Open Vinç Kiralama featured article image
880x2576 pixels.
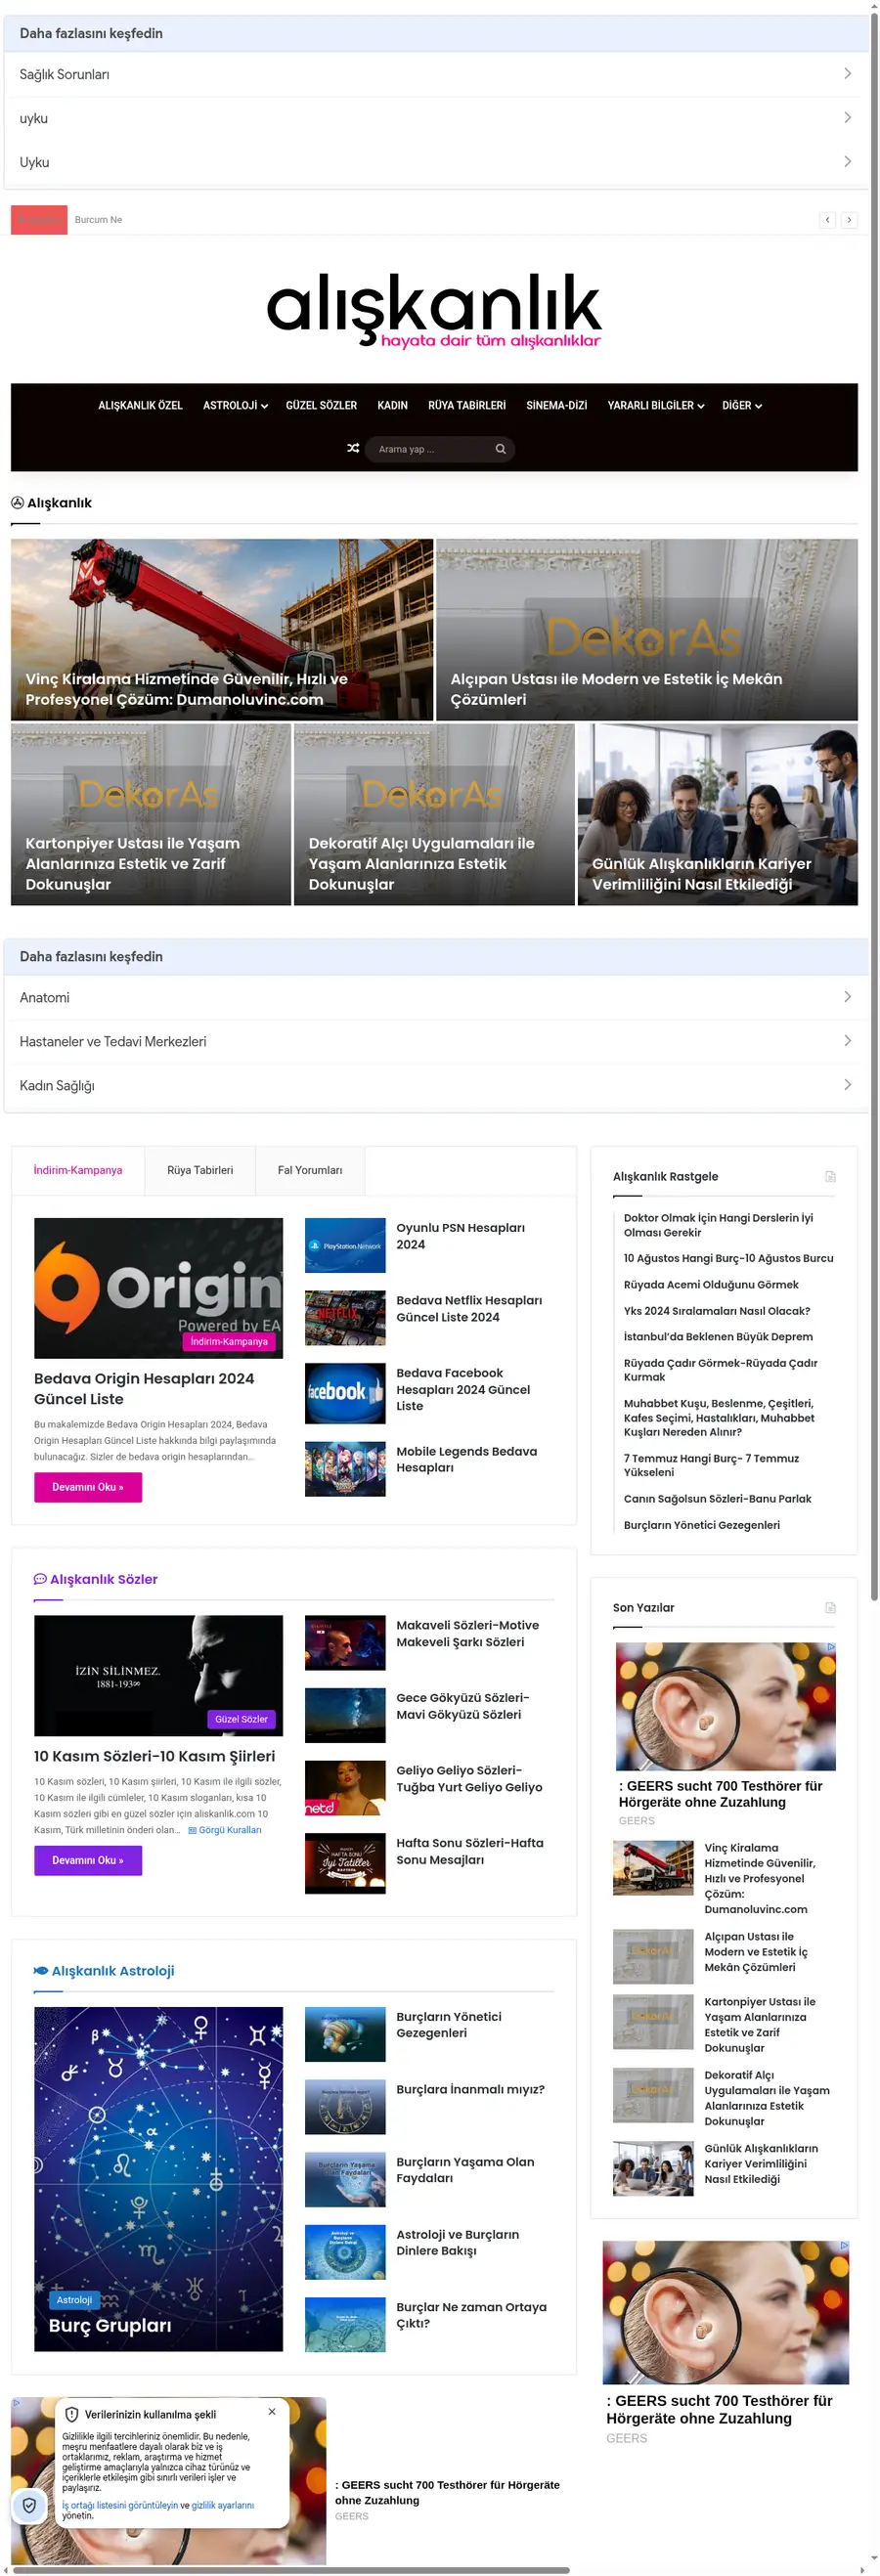tap(222, 630)
